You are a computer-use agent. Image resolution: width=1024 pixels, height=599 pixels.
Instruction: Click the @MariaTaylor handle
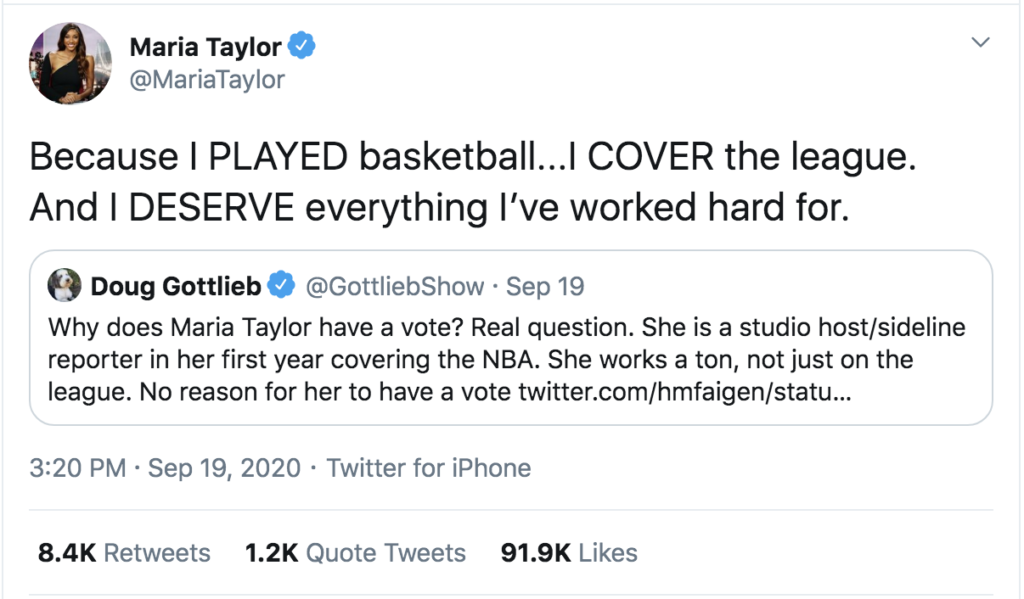coord(207,80)
